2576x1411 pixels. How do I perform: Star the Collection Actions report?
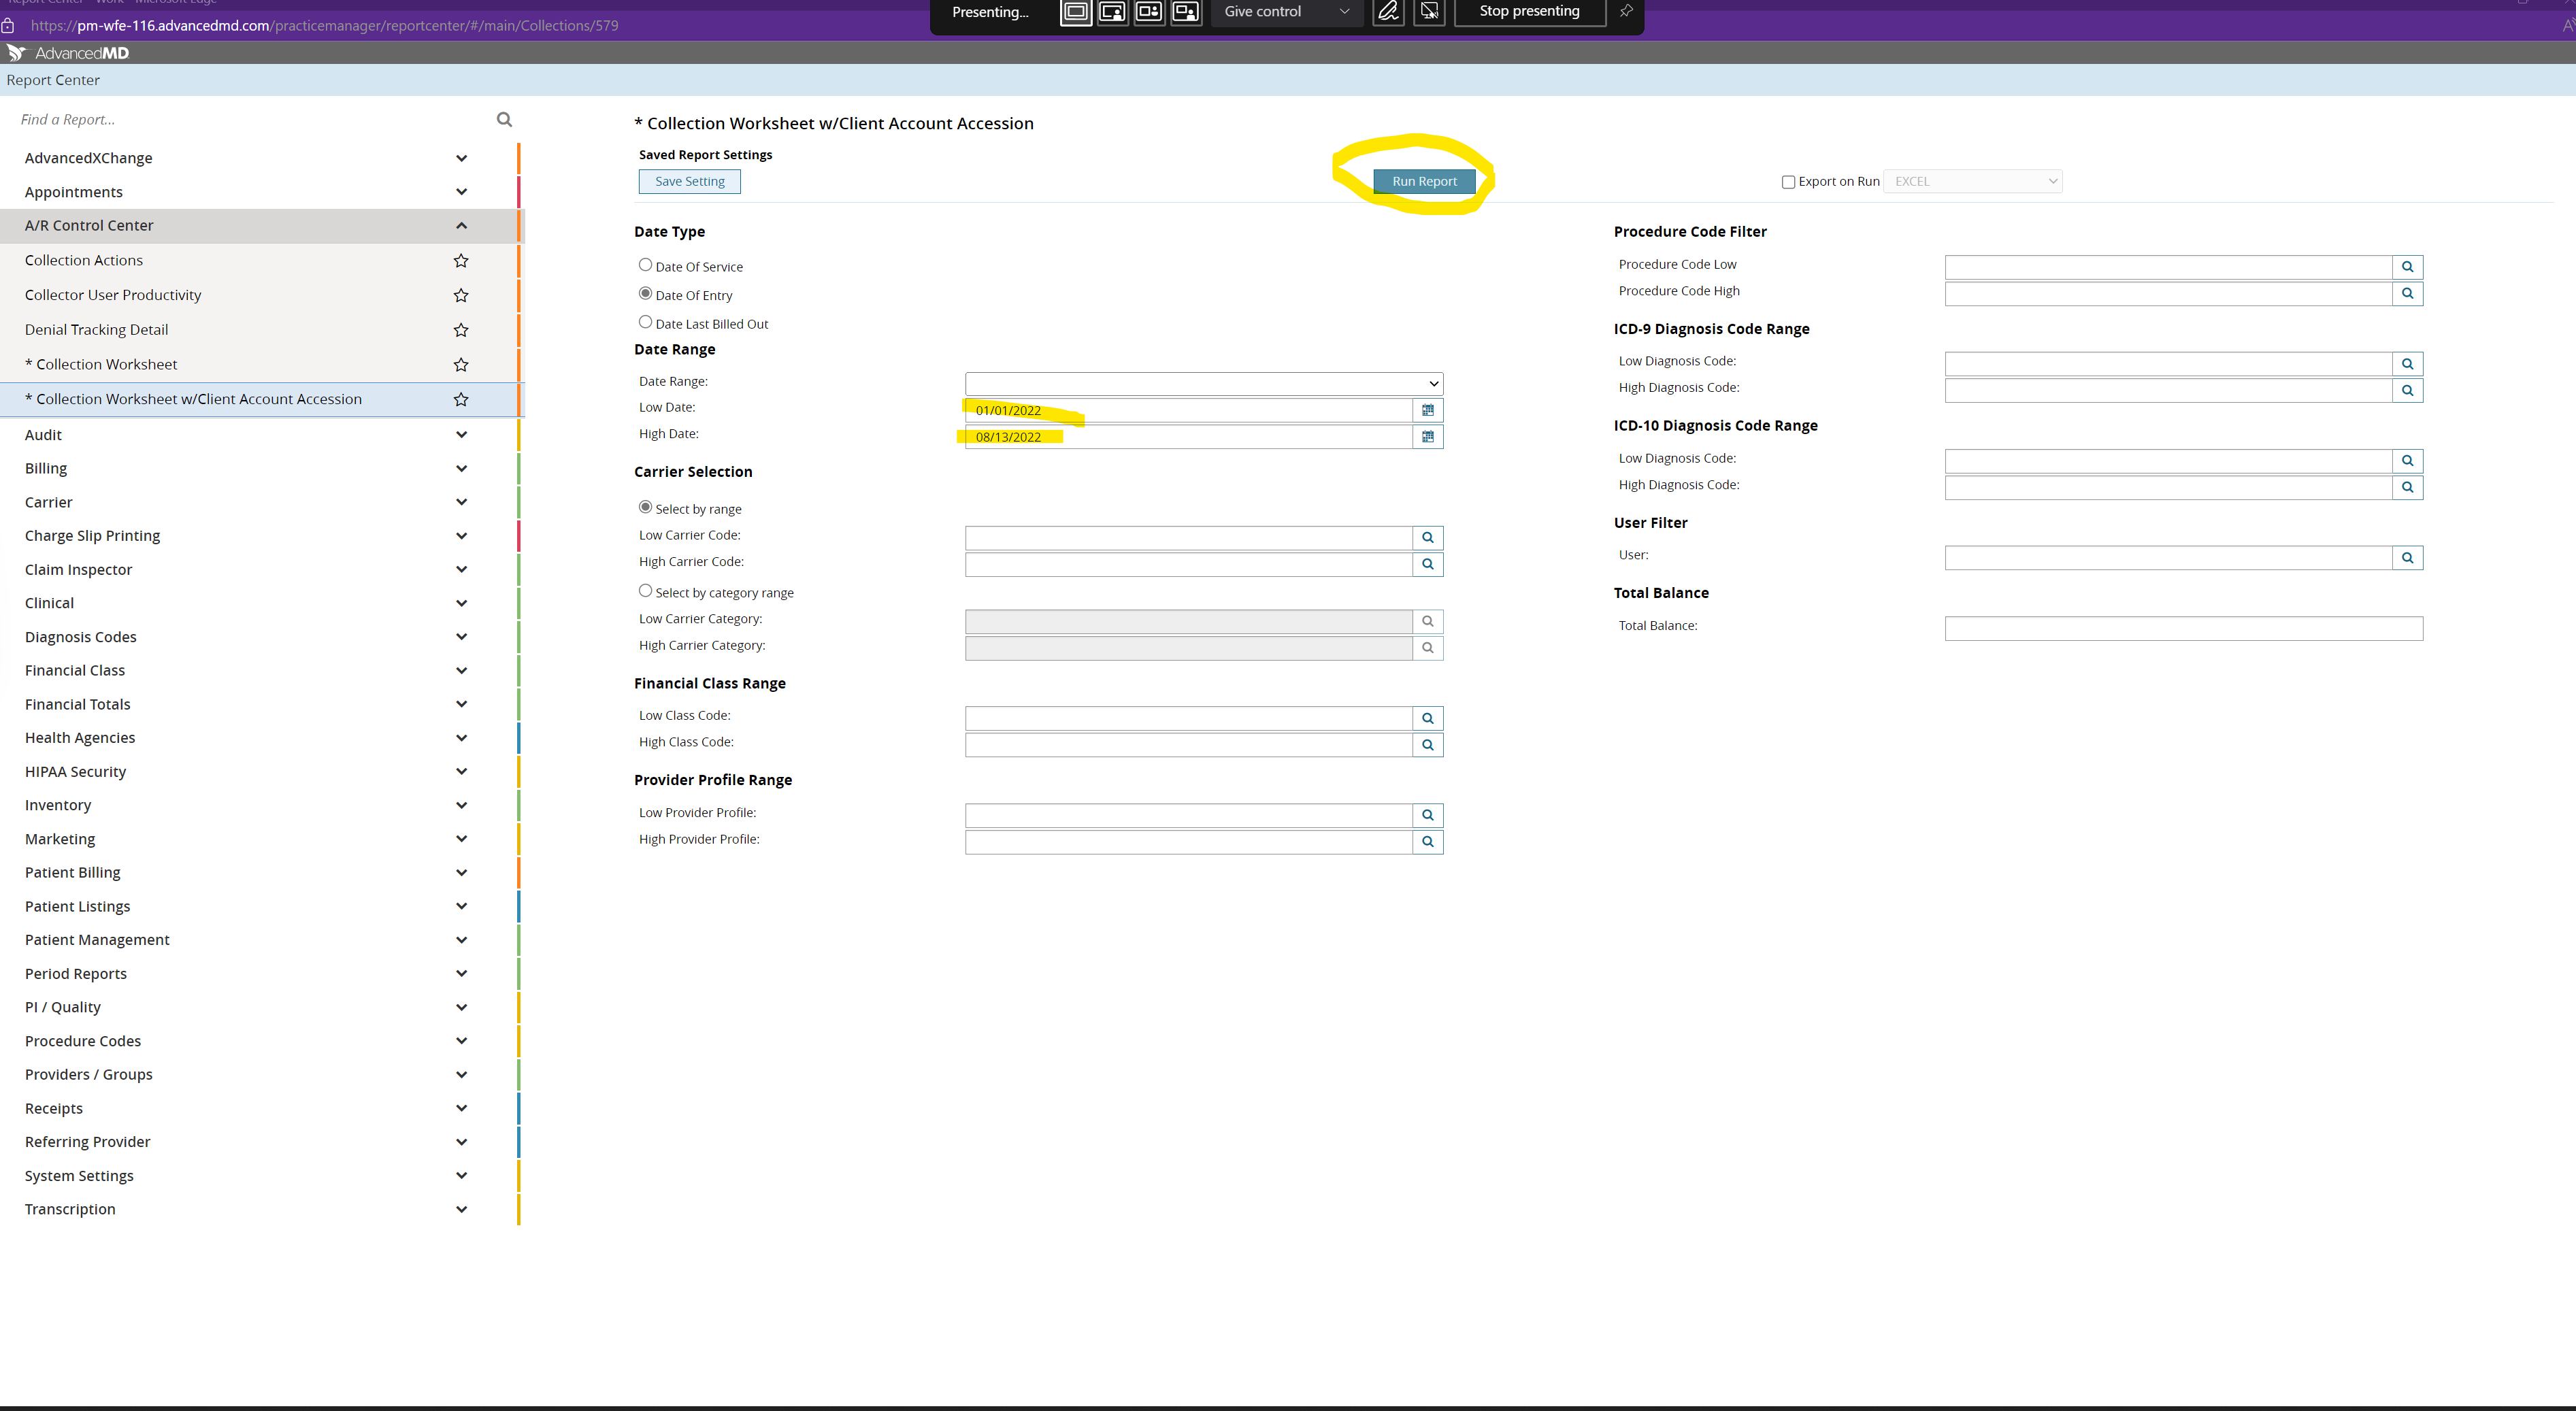pos(461,260)
